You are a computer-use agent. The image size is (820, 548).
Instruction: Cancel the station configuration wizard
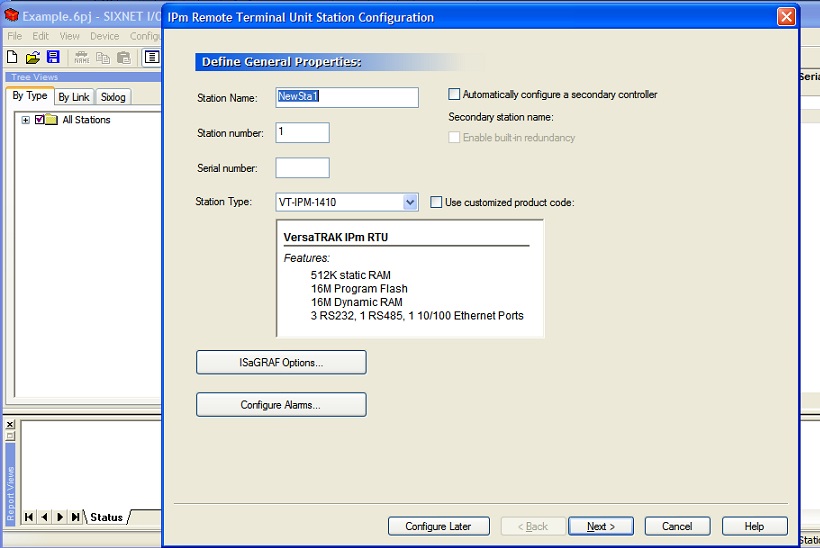(x=677, y=526)
